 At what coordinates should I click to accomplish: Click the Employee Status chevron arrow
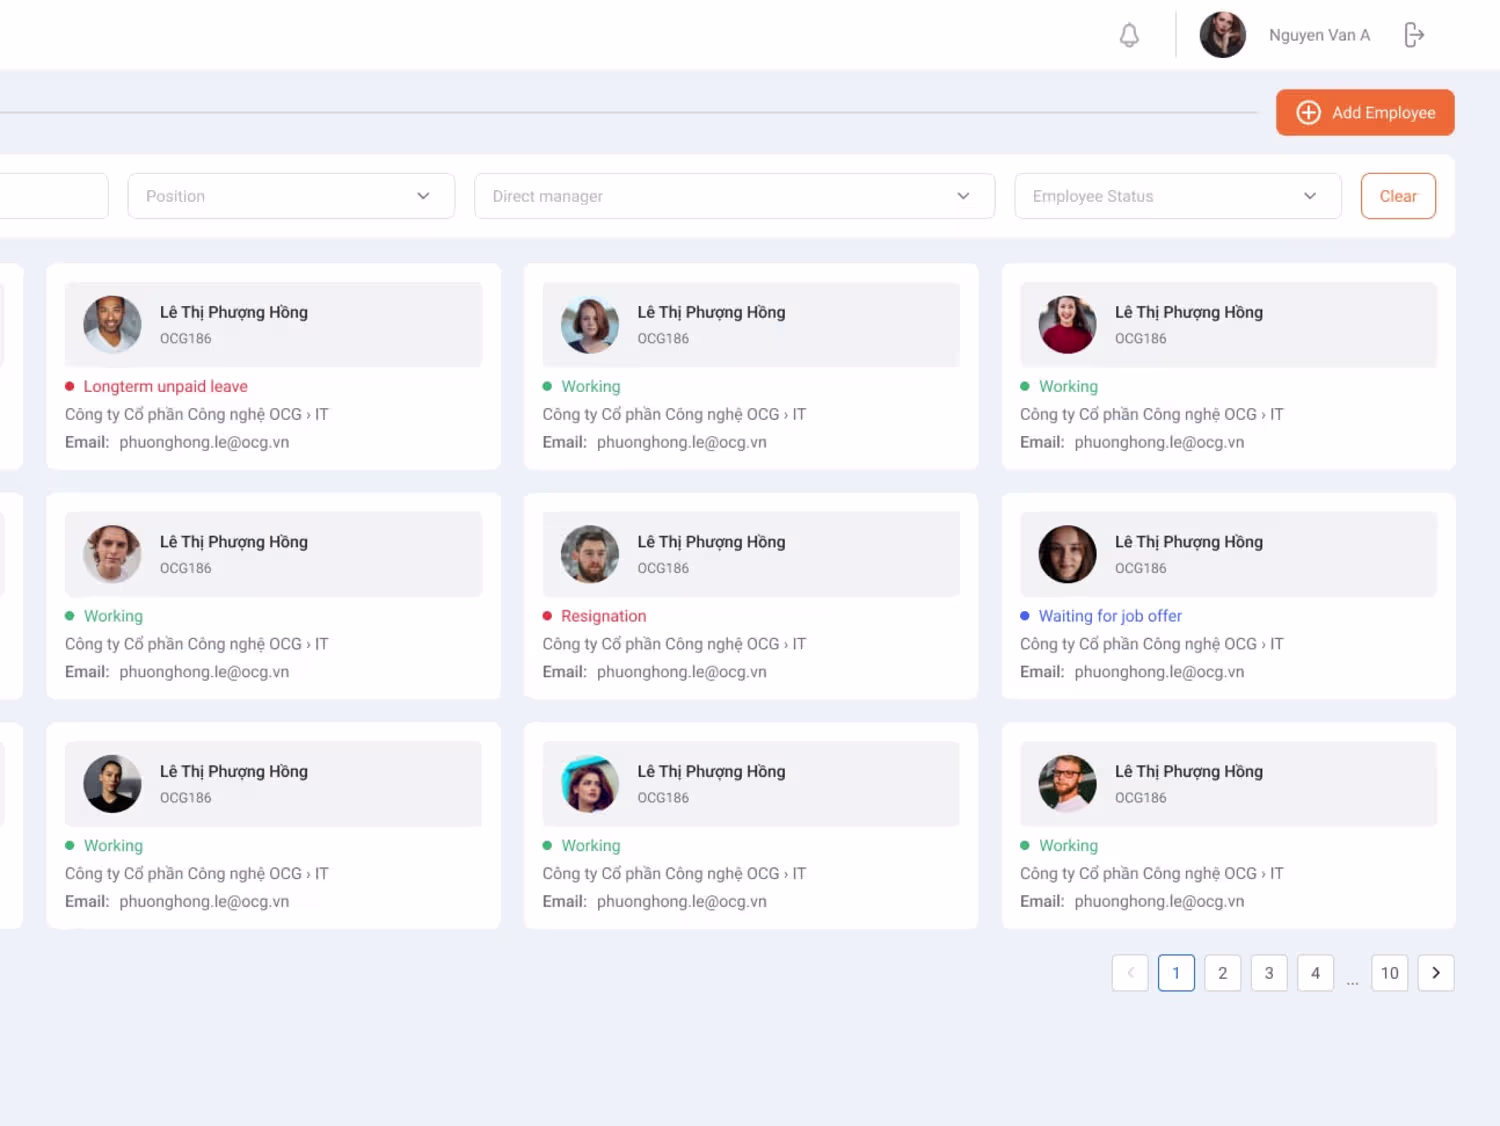(x=1310, y=196)
